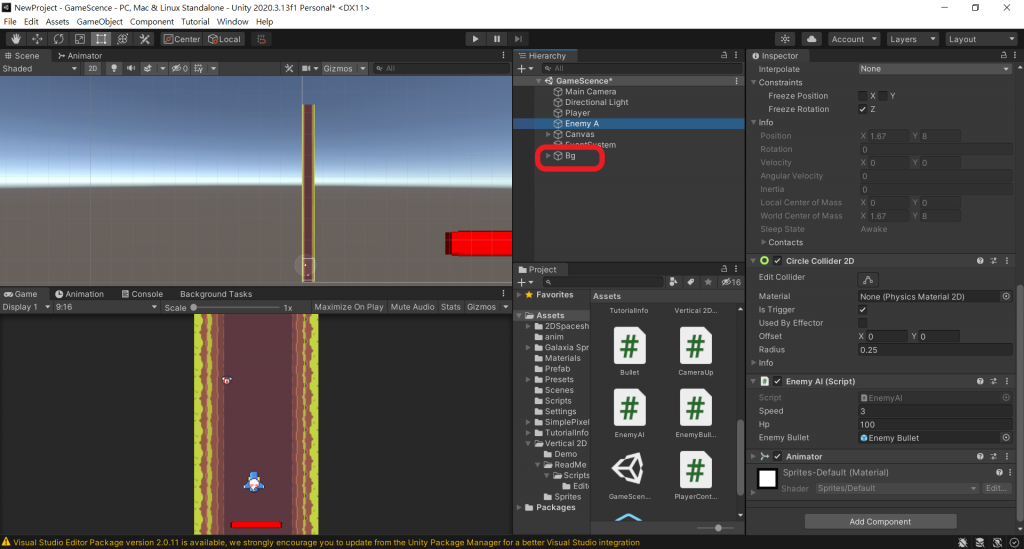Toggle Mute Audio in Game view

[x=412, y=307]
